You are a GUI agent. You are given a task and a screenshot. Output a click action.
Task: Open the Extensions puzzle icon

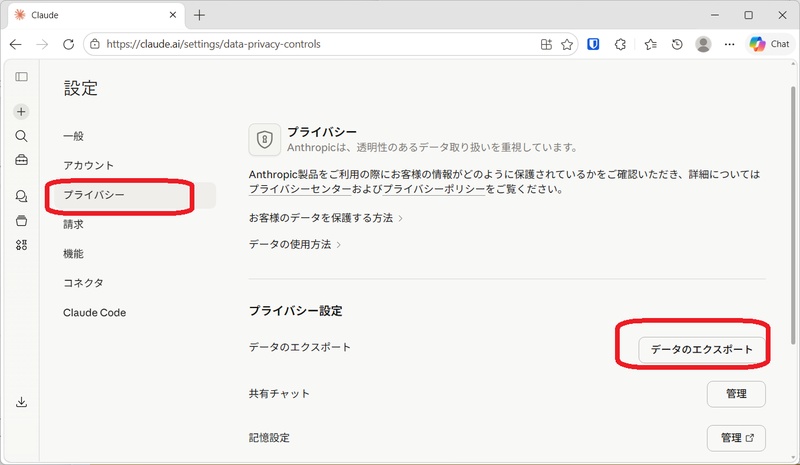pyautogui.click(x=620, y=44)
